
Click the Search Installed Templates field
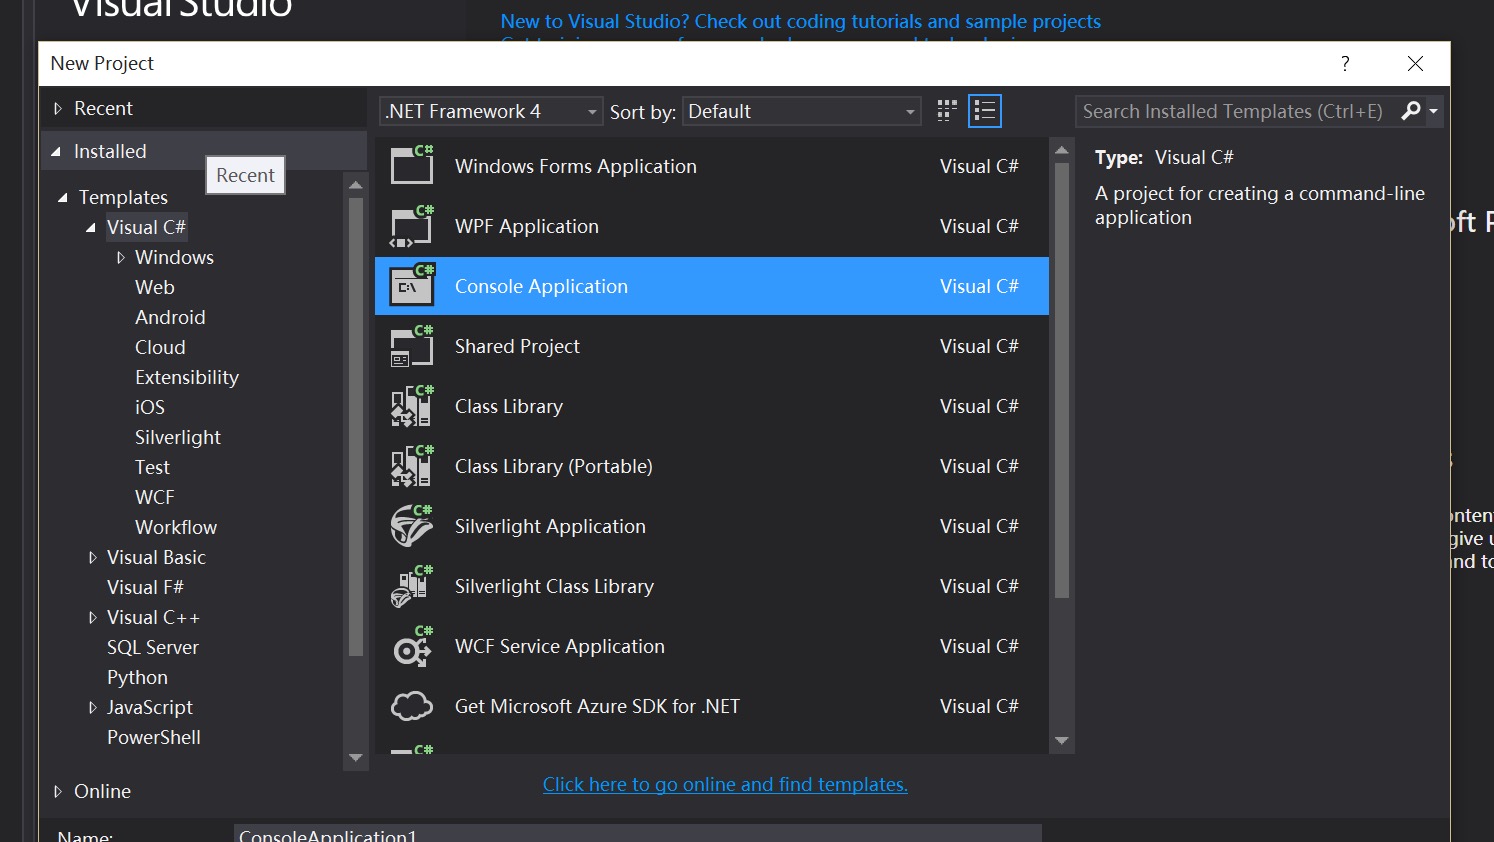click(x=1236, y=111)
